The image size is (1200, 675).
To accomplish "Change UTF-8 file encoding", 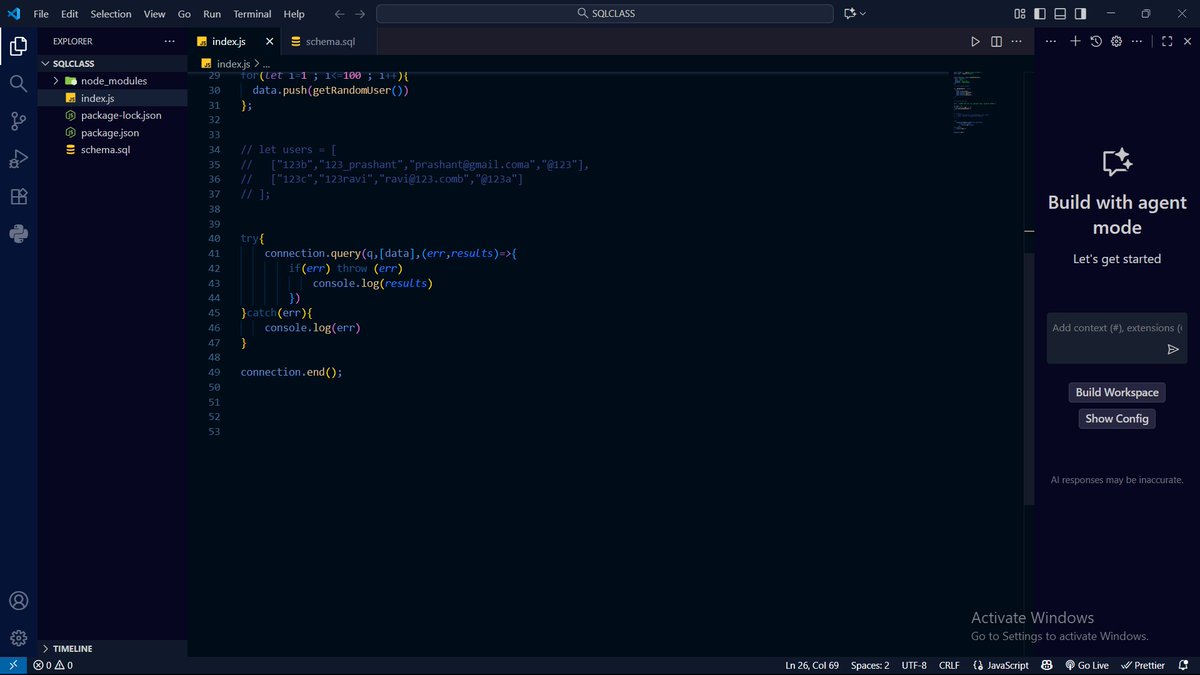I will pyautogui.click(x=914, y=665).
